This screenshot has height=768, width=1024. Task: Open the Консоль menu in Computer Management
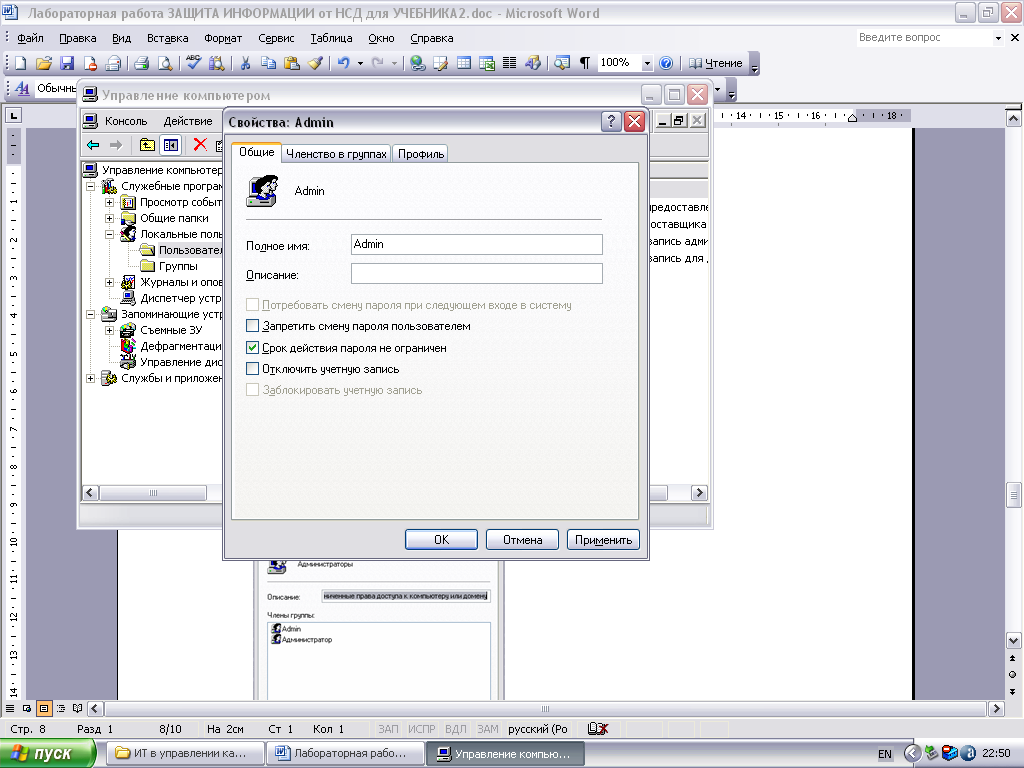(126, 121)
